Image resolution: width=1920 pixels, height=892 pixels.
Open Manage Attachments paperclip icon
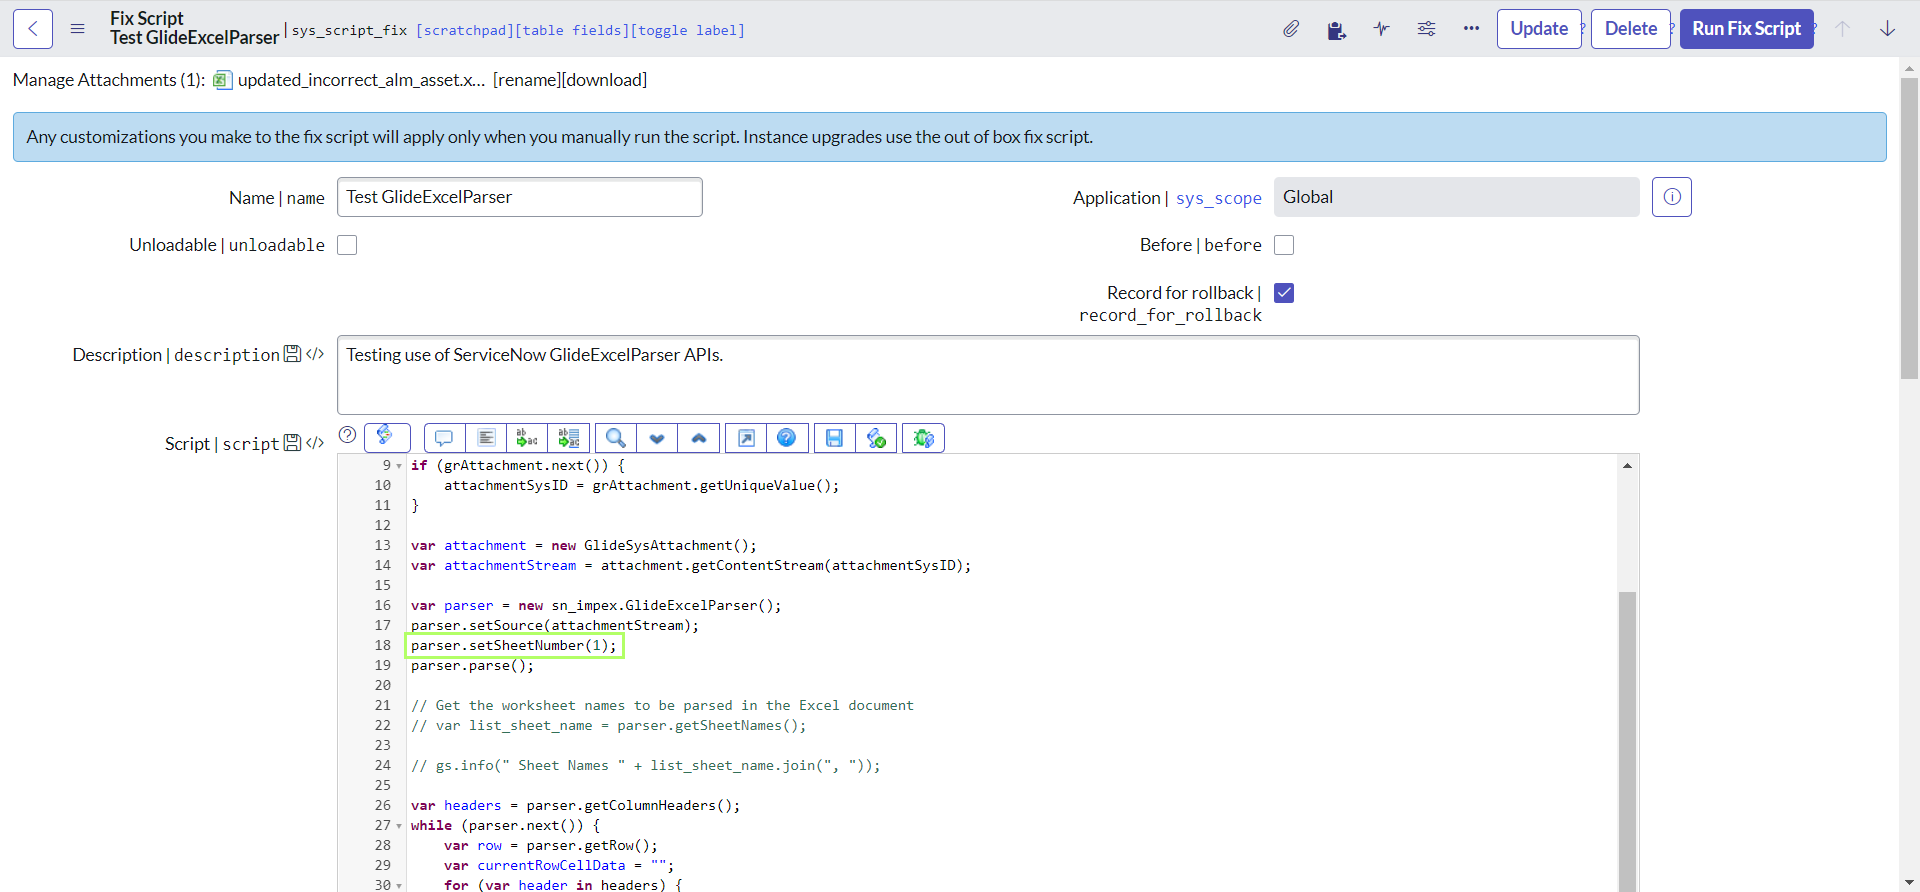click(x=1291, y=29)
